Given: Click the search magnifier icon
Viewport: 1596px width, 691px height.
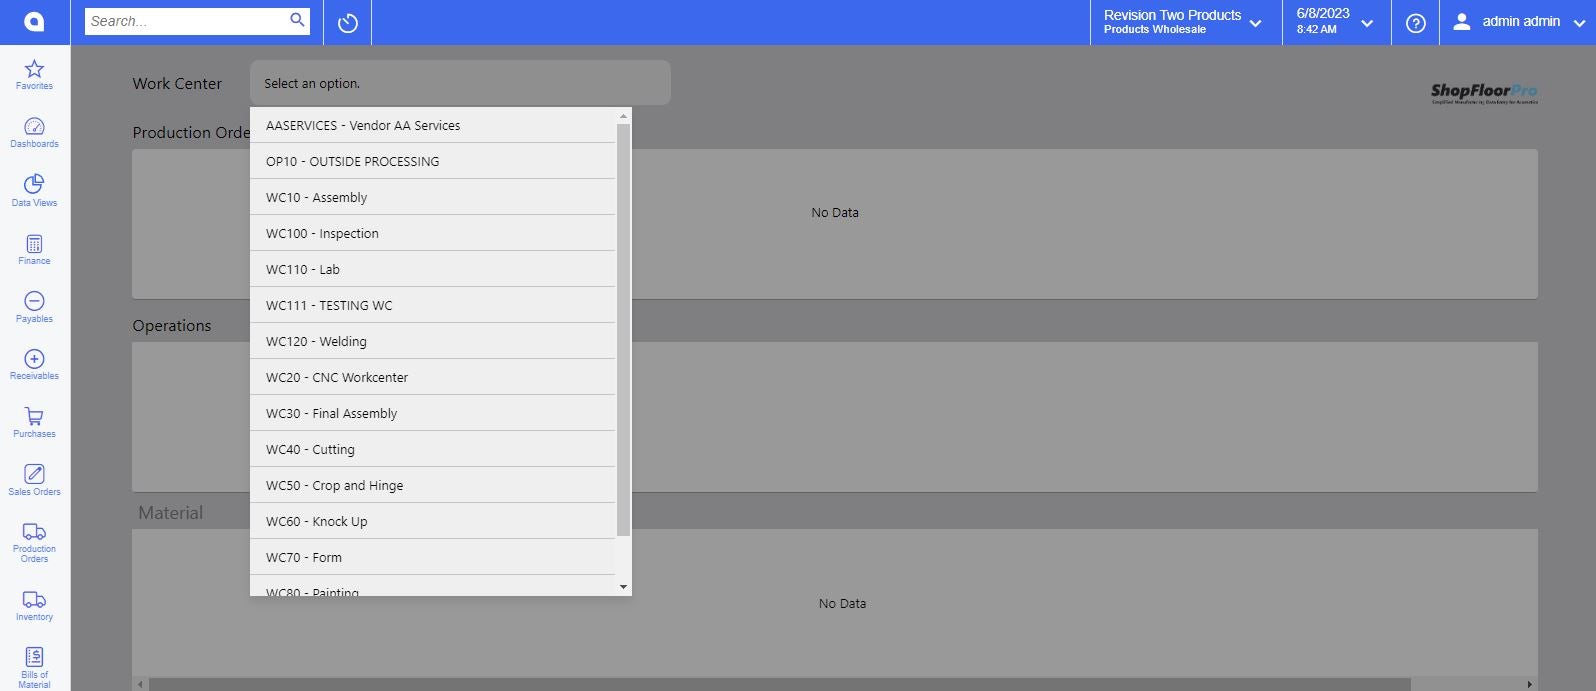Looking at the screenshot, I should 297,20.
